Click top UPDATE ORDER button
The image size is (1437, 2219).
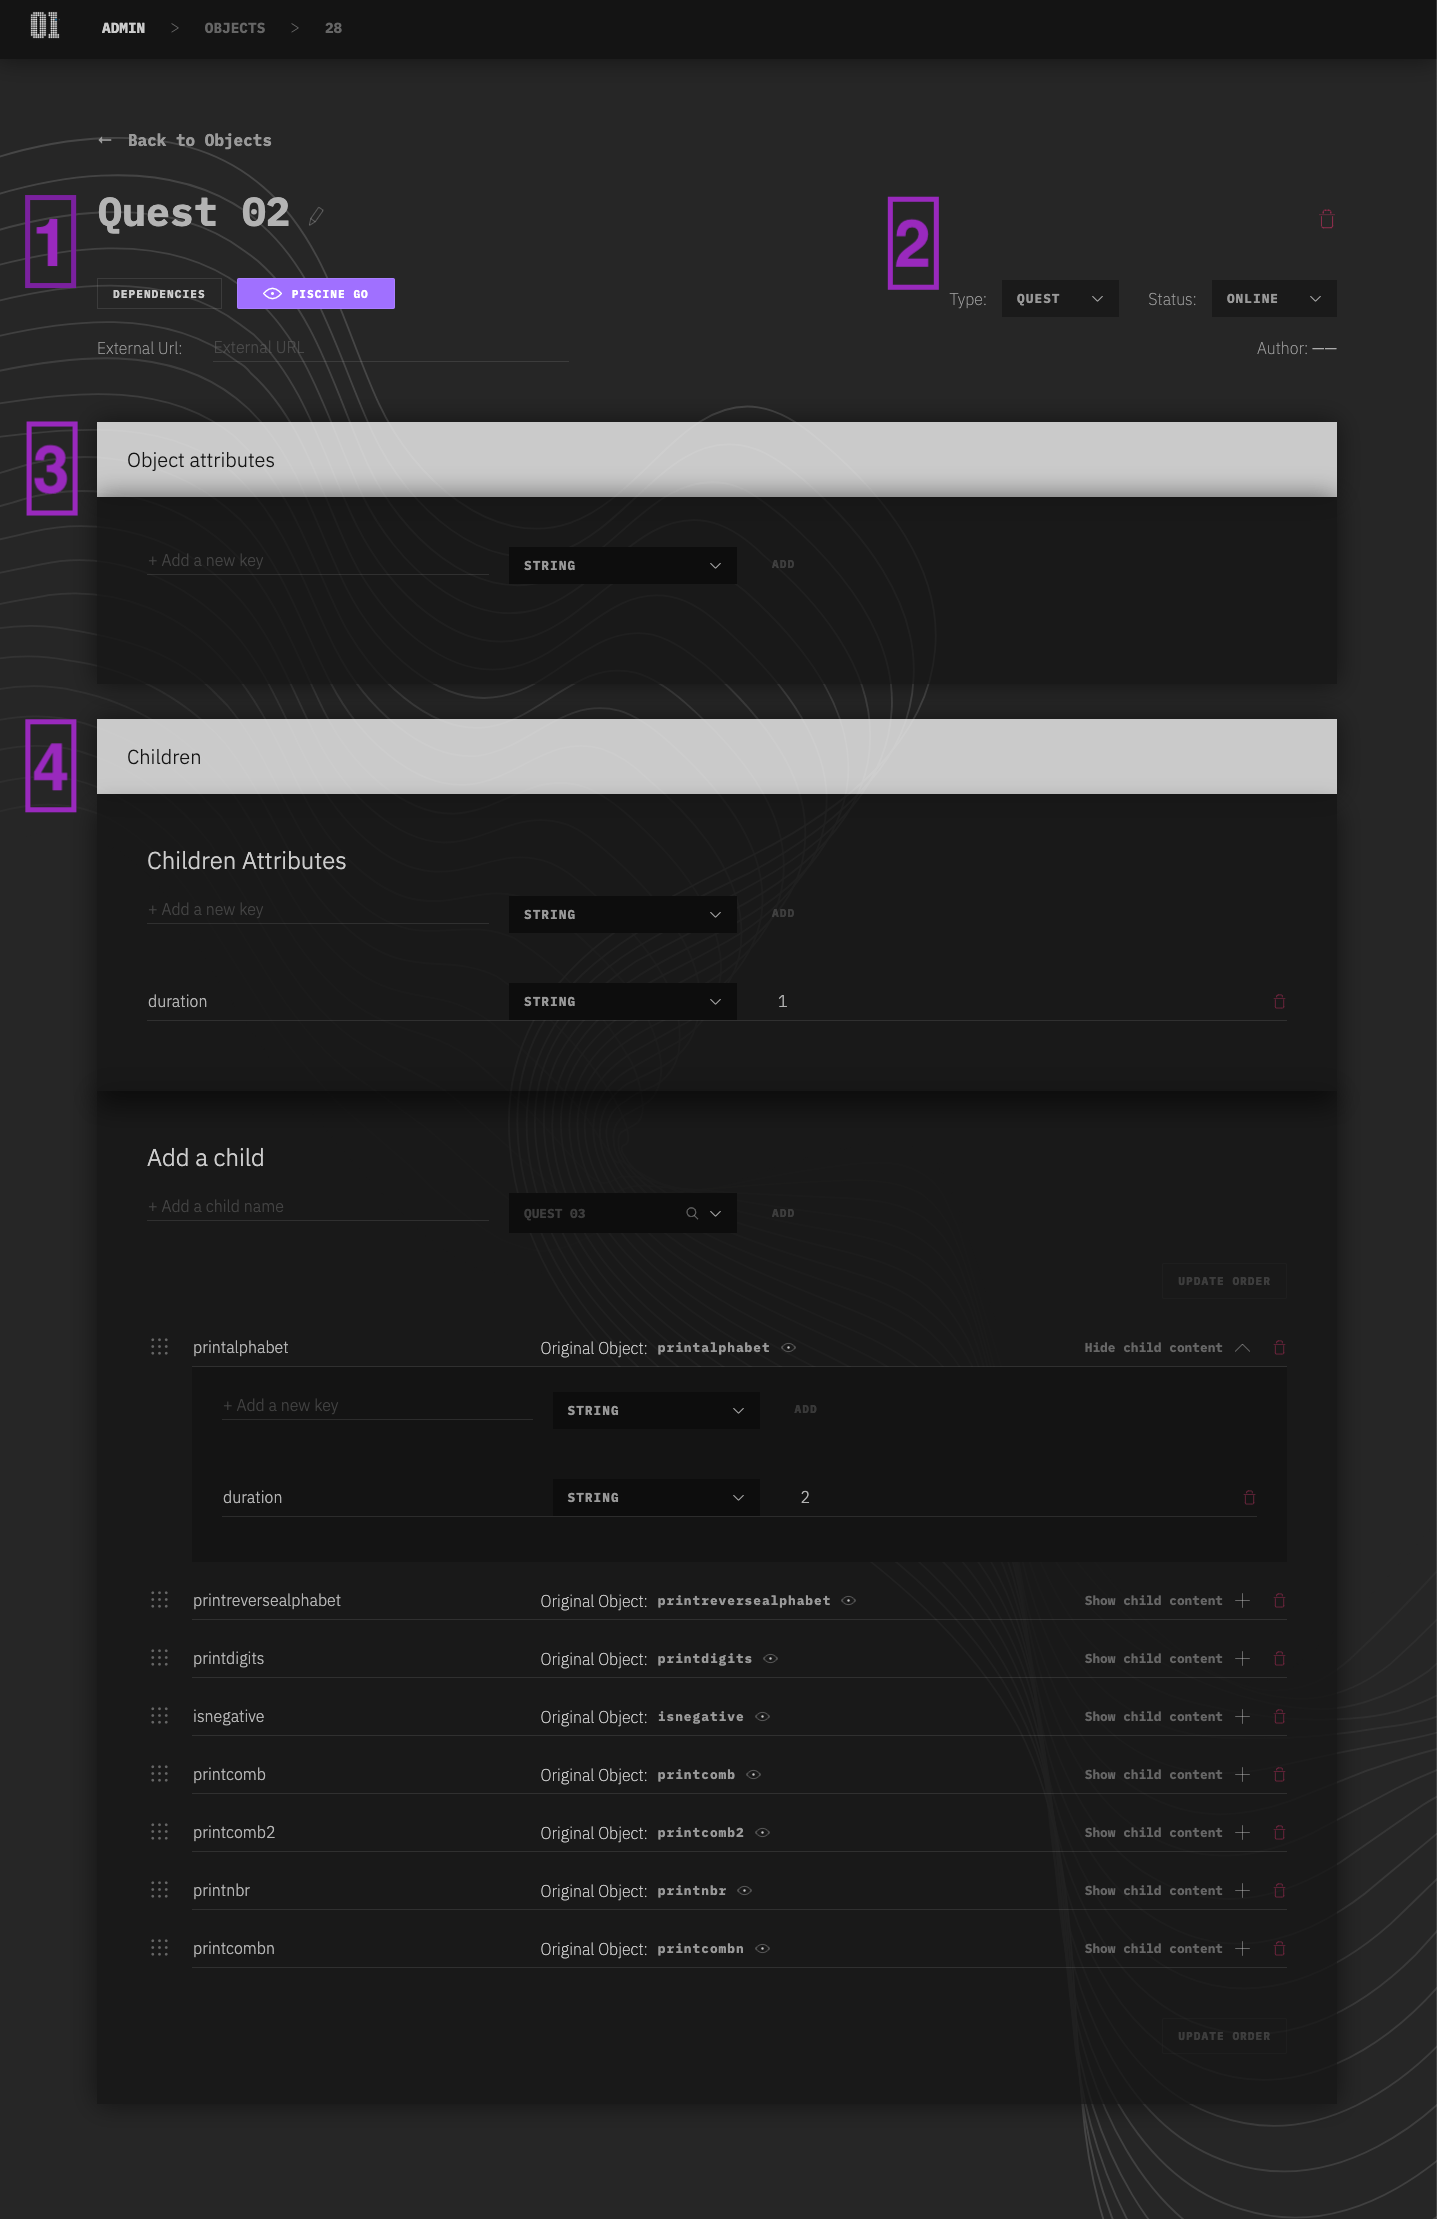click(x=1224, y=1281)
